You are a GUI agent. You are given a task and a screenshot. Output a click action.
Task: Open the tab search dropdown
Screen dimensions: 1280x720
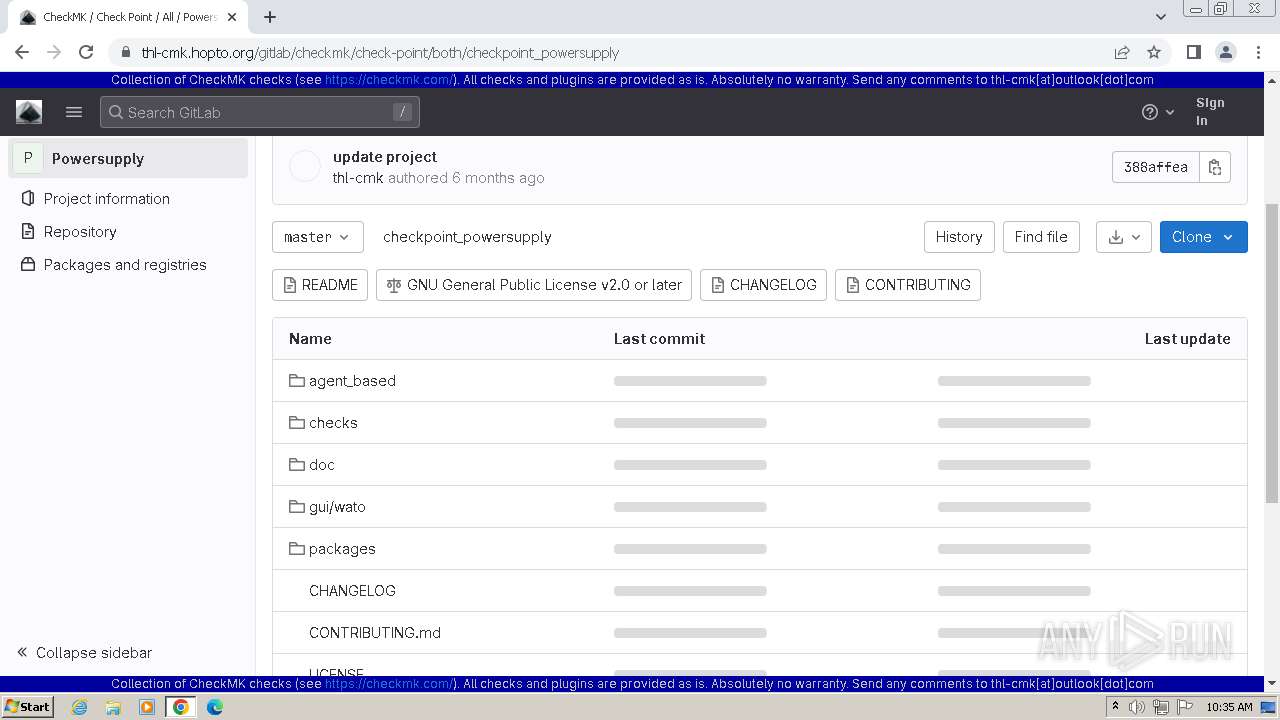click(1161, 17)
